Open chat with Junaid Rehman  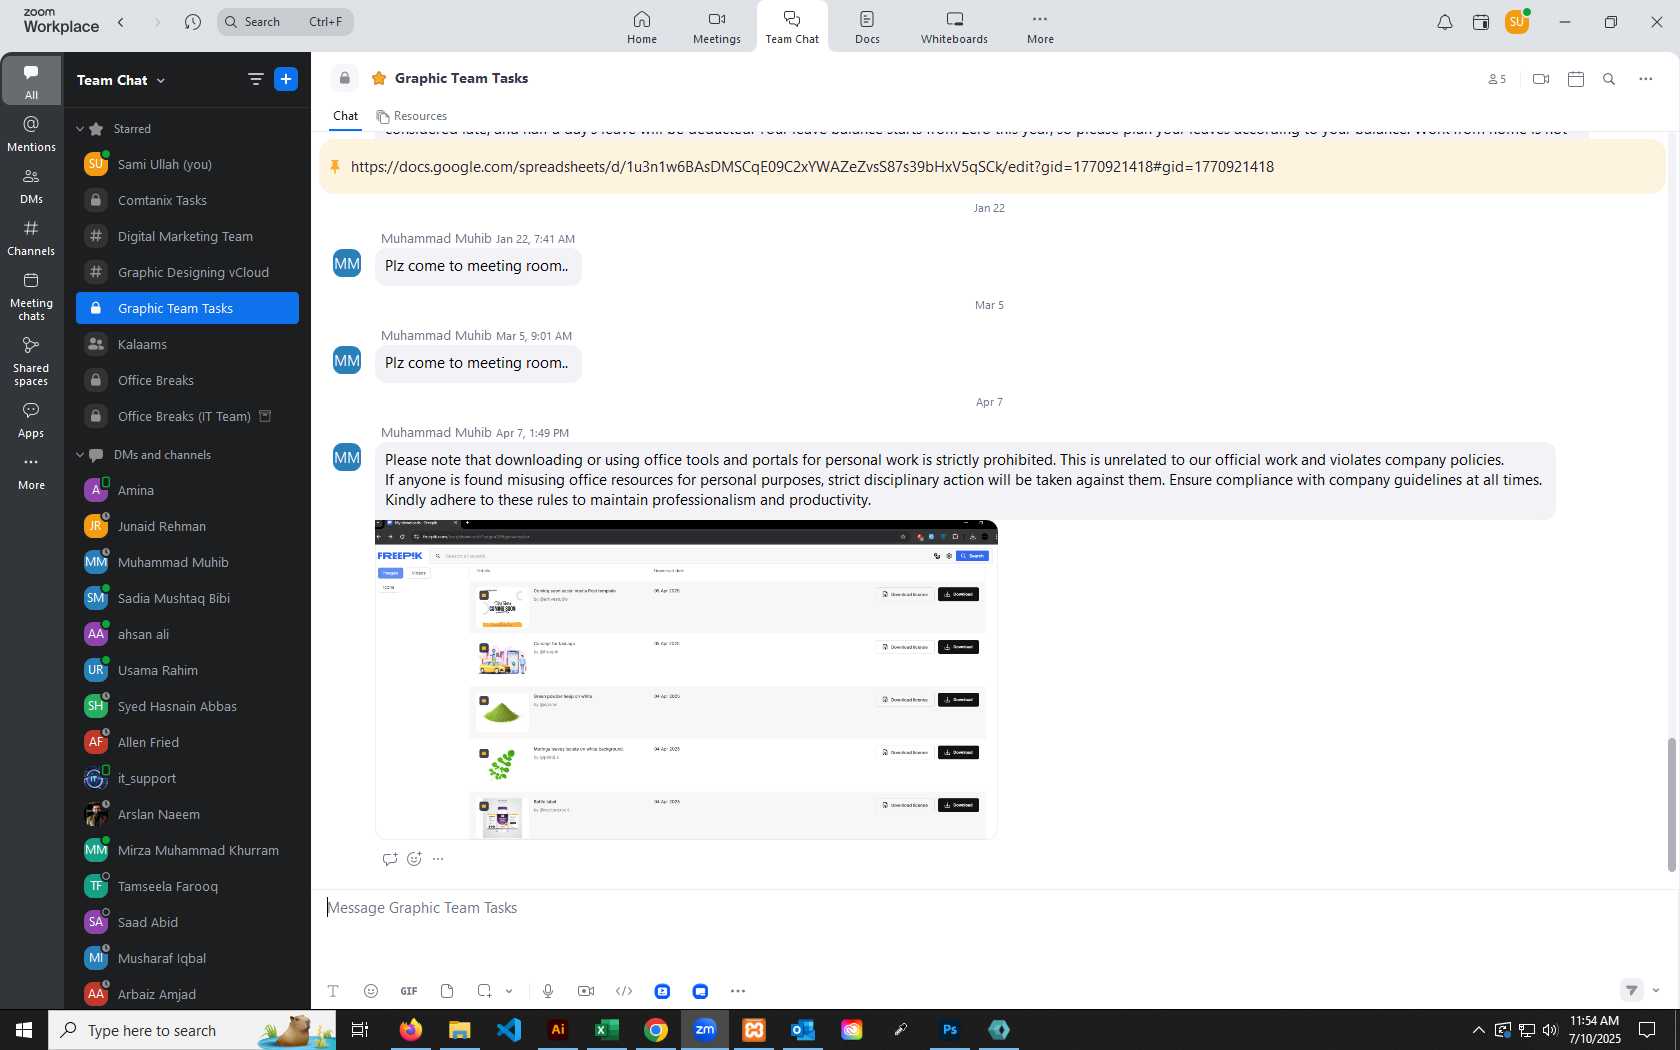187,526
